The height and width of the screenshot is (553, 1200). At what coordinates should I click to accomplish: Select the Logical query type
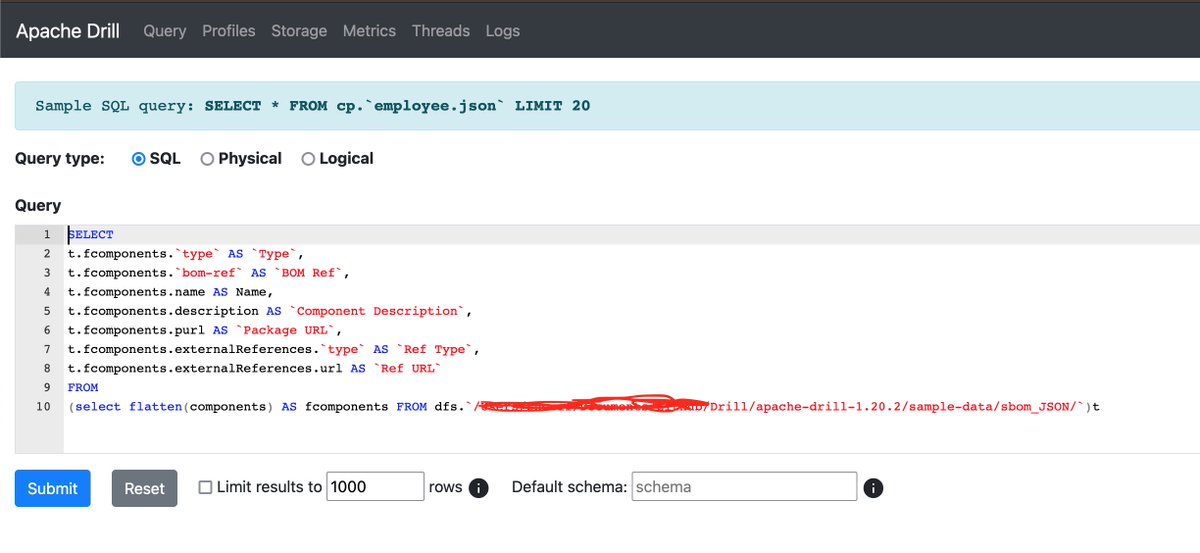[x=308, y=159]
